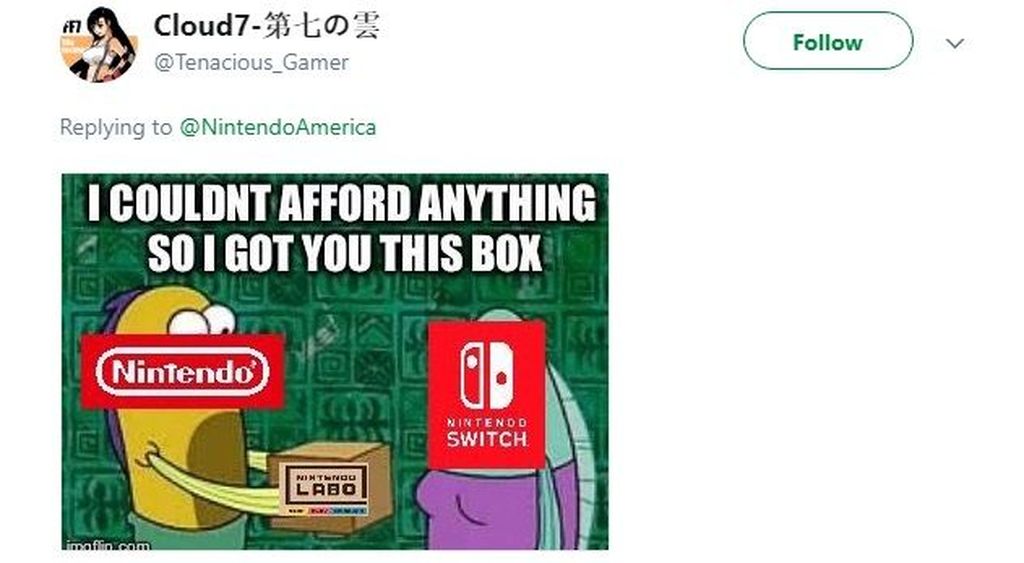Image resolution: width=1024 pixels, height=563 pixels.
Task: Click the yellow fish's eyes
Action: [x=202, y=320]
